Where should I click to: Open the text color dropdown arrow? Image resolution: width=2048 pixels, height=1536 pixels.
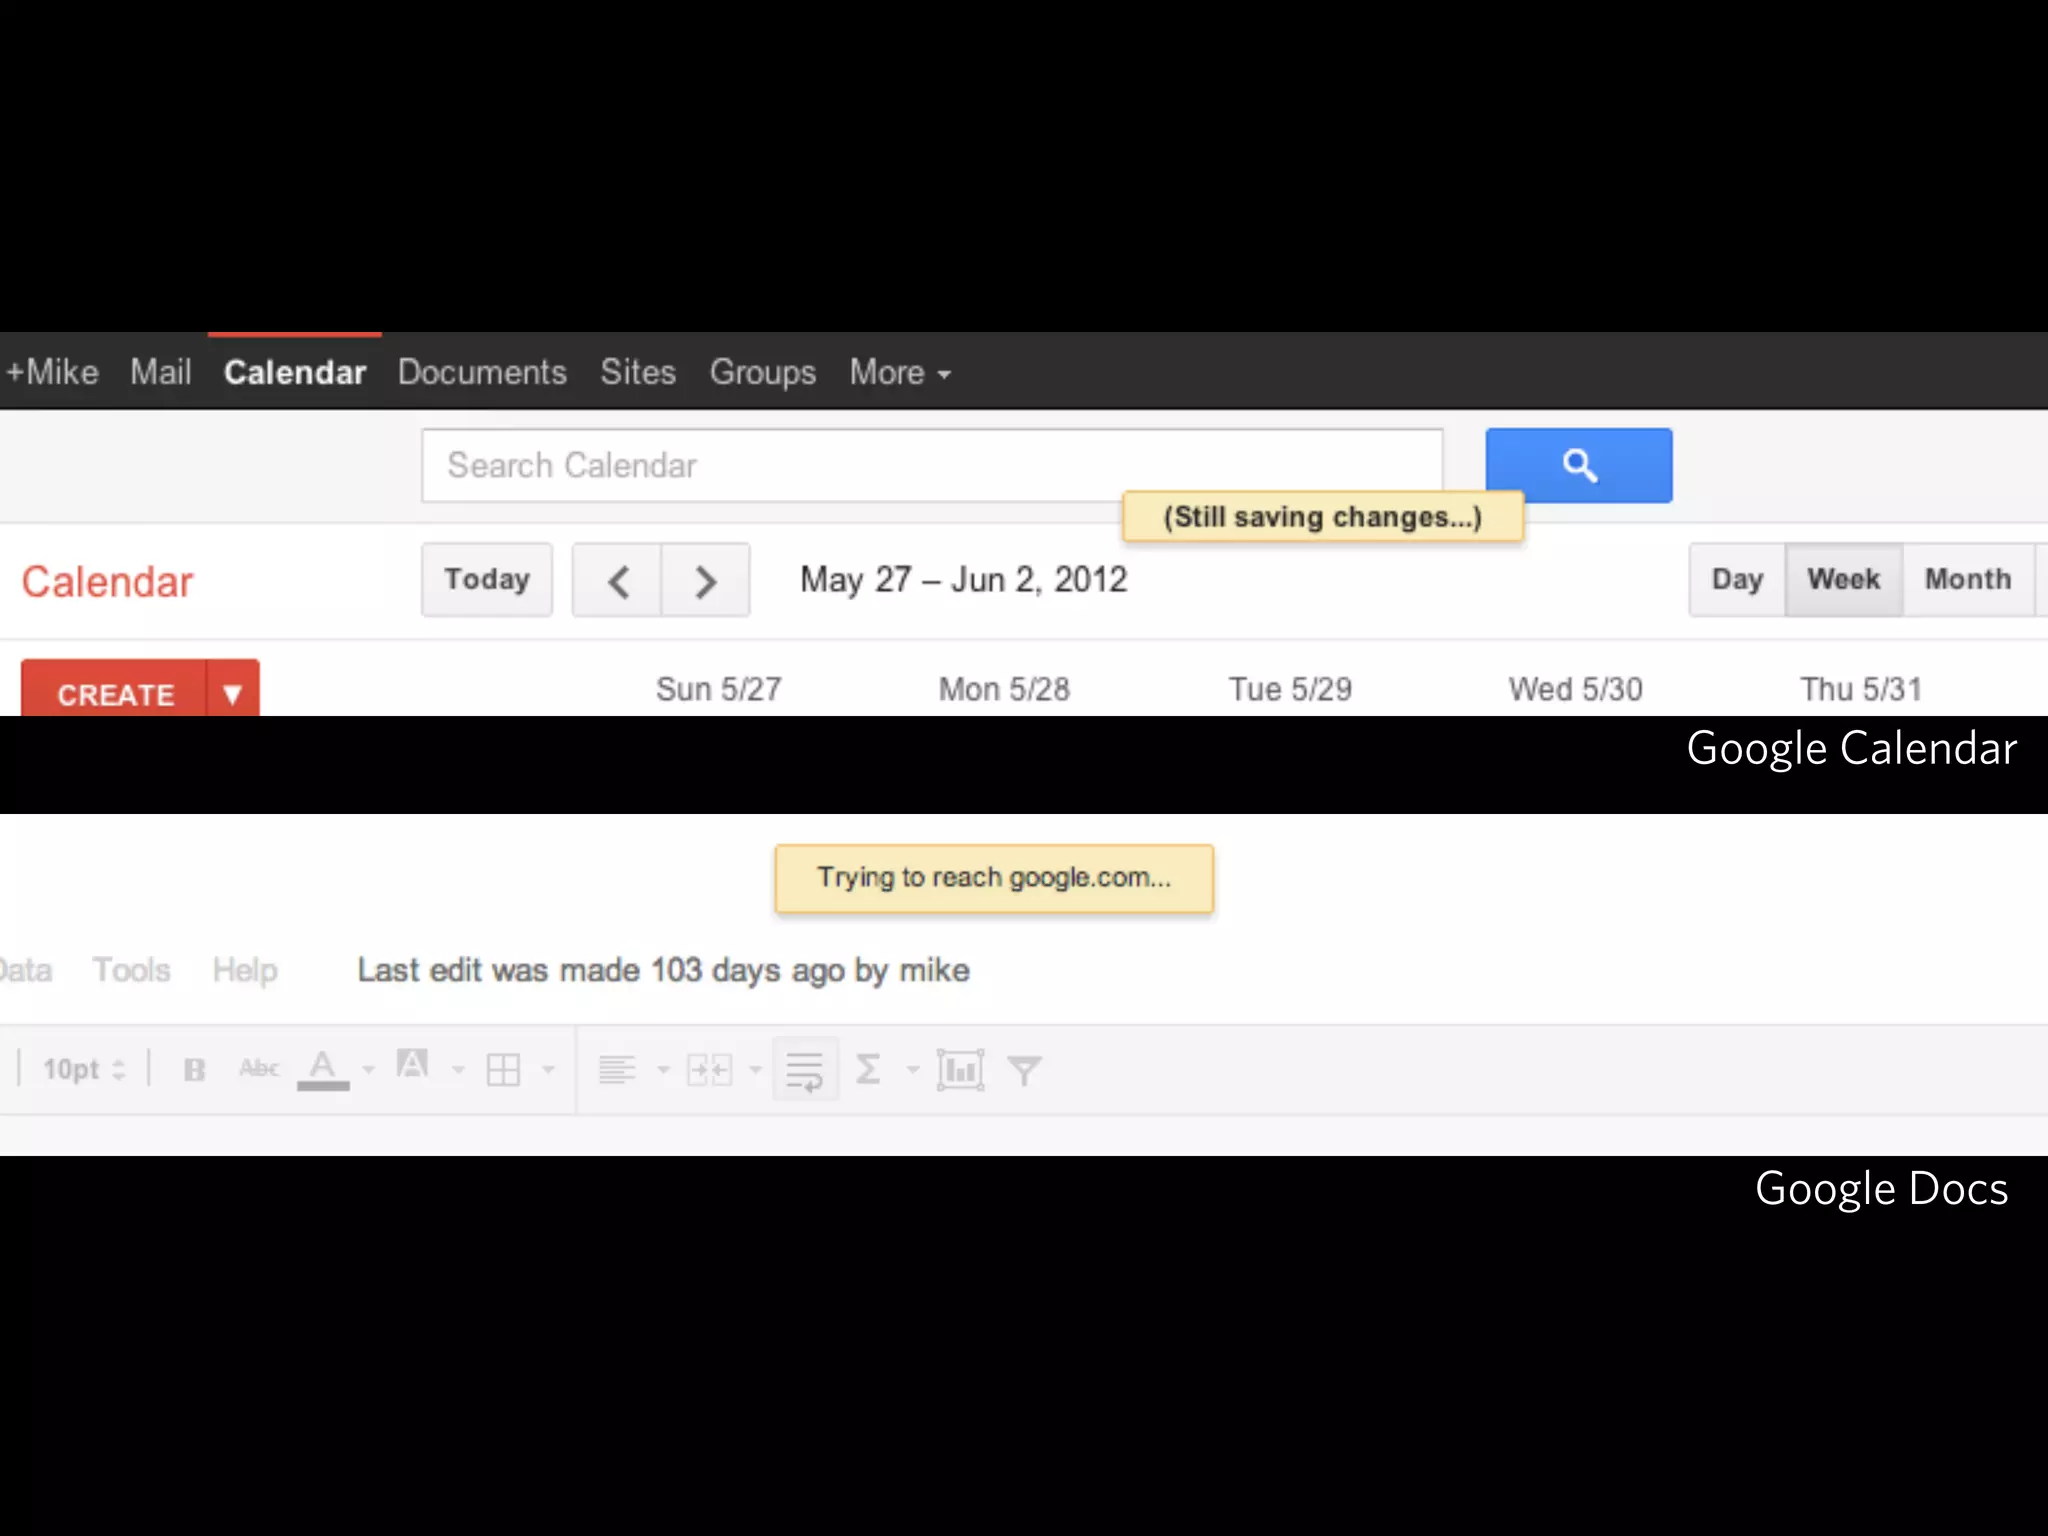(369, 1070)
